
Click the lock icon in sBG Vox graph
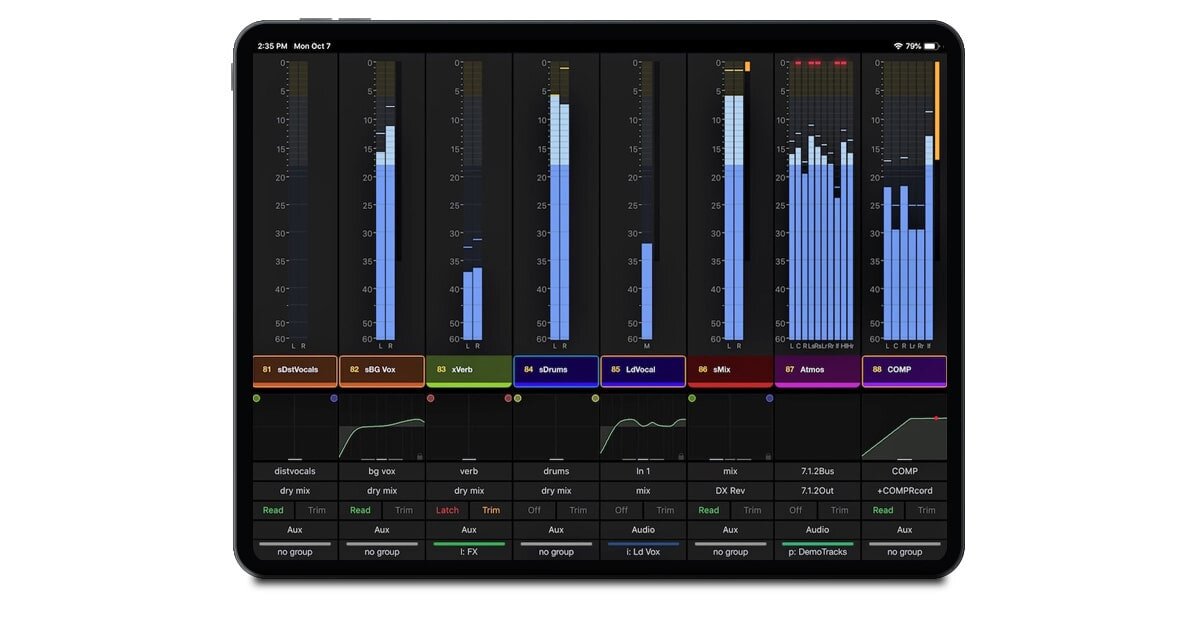[x=419, y=456]
